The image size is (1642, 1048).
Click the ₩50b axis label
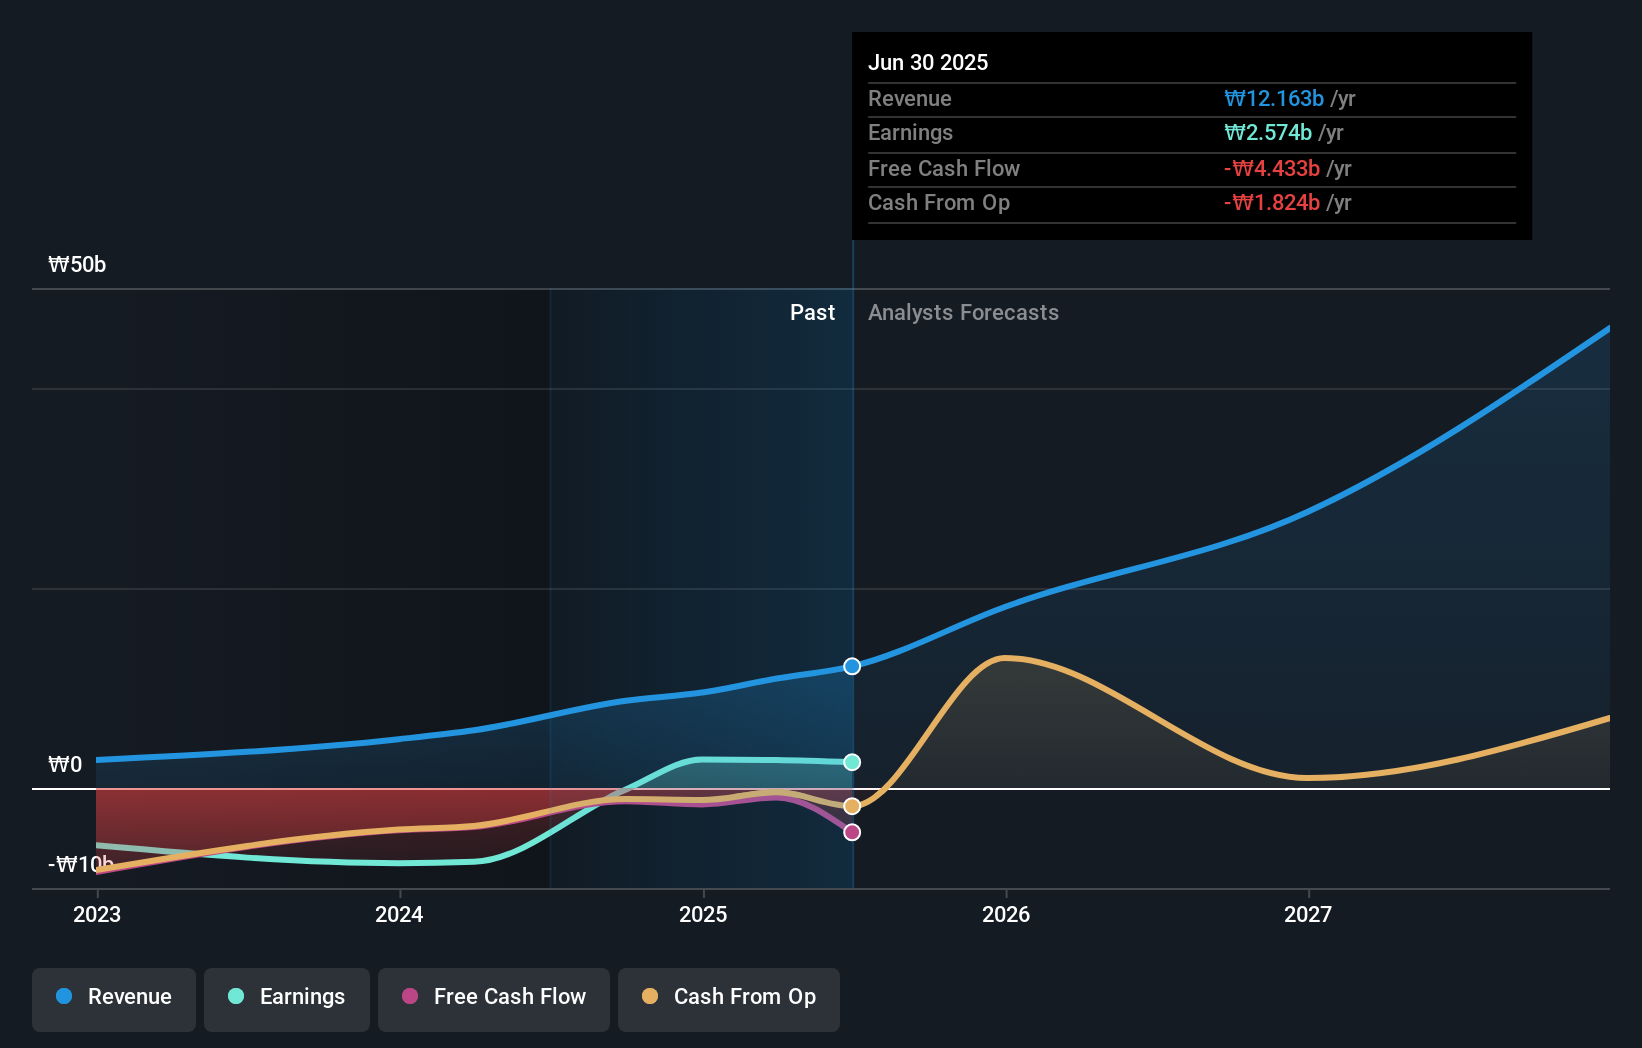pyautogui.click(x=75, y=264)
